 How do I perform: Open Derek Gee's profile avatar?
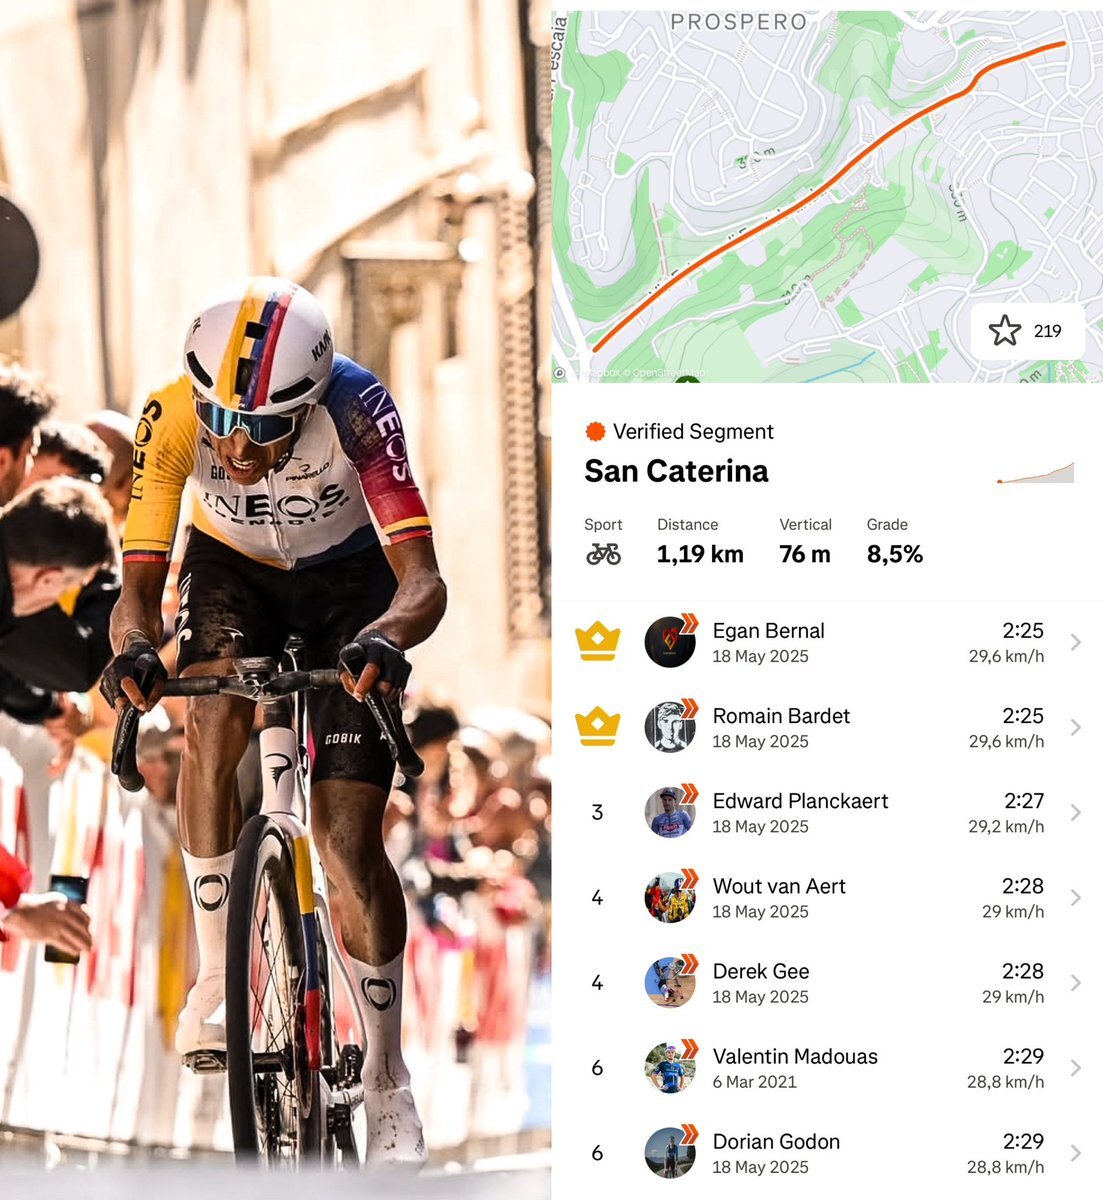[670, 982]
